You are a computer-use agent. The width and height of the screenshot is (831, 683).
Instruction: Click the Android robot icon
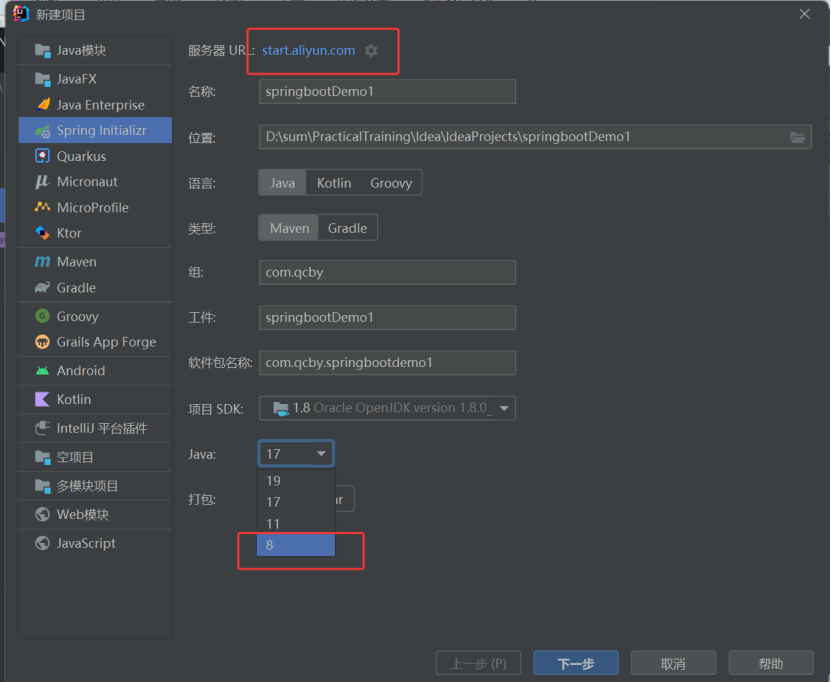pos(42,370)
